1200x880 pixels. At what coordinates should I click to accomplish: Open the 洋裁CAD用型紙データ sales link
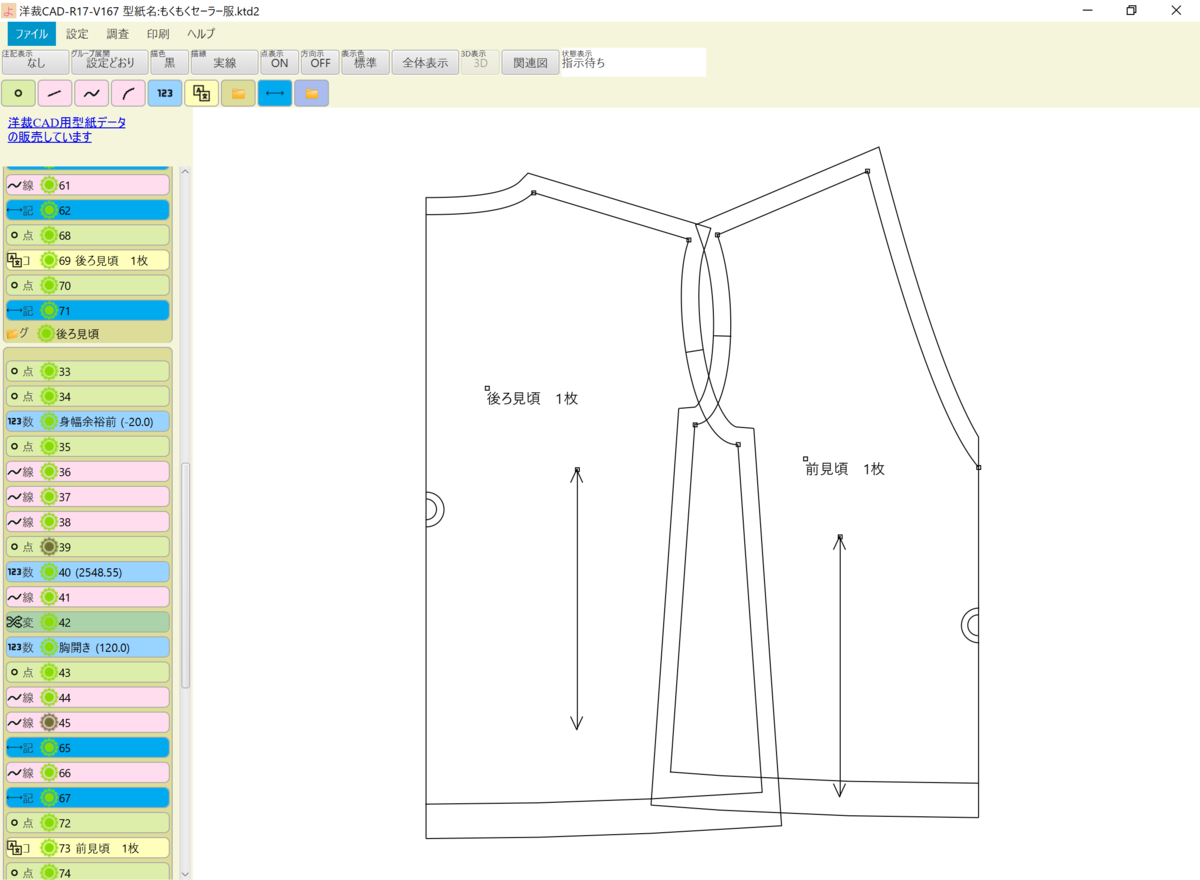[x=67, y=129]
